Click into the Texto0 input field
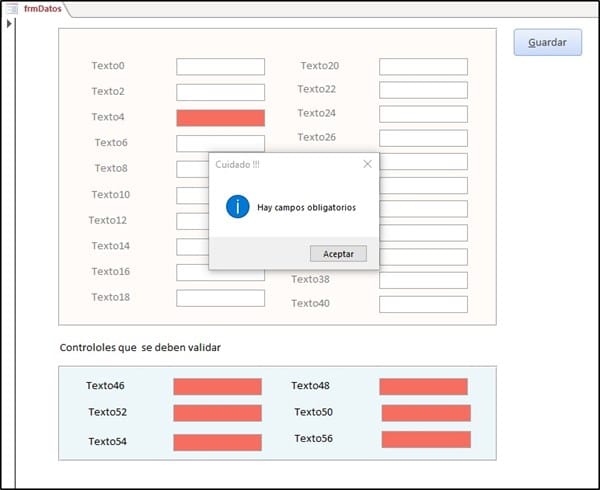600x490 pixels. [220, 67]
